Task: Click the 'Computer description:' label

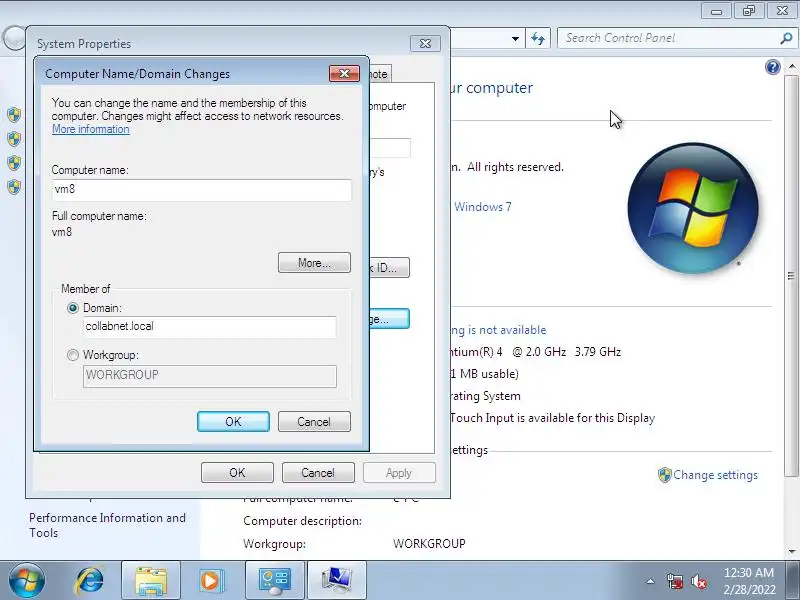Action: coord(303,521)
